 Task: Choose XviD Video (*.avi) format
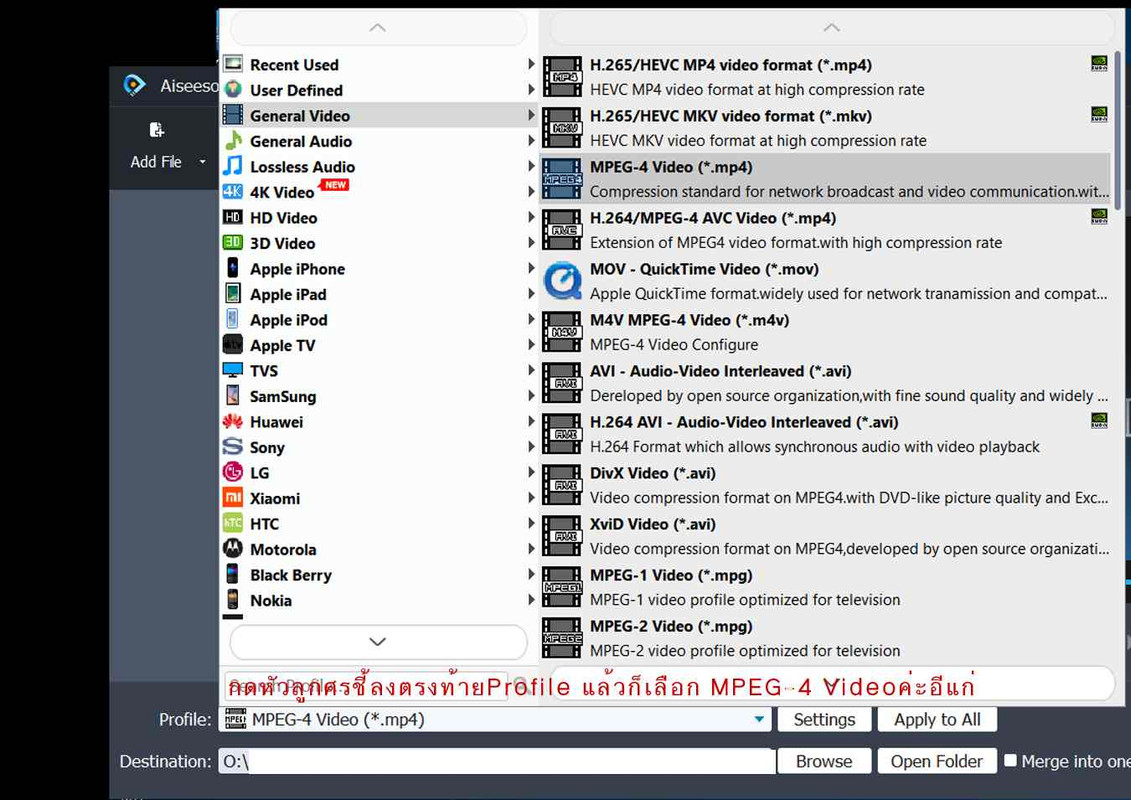(825, 536)
